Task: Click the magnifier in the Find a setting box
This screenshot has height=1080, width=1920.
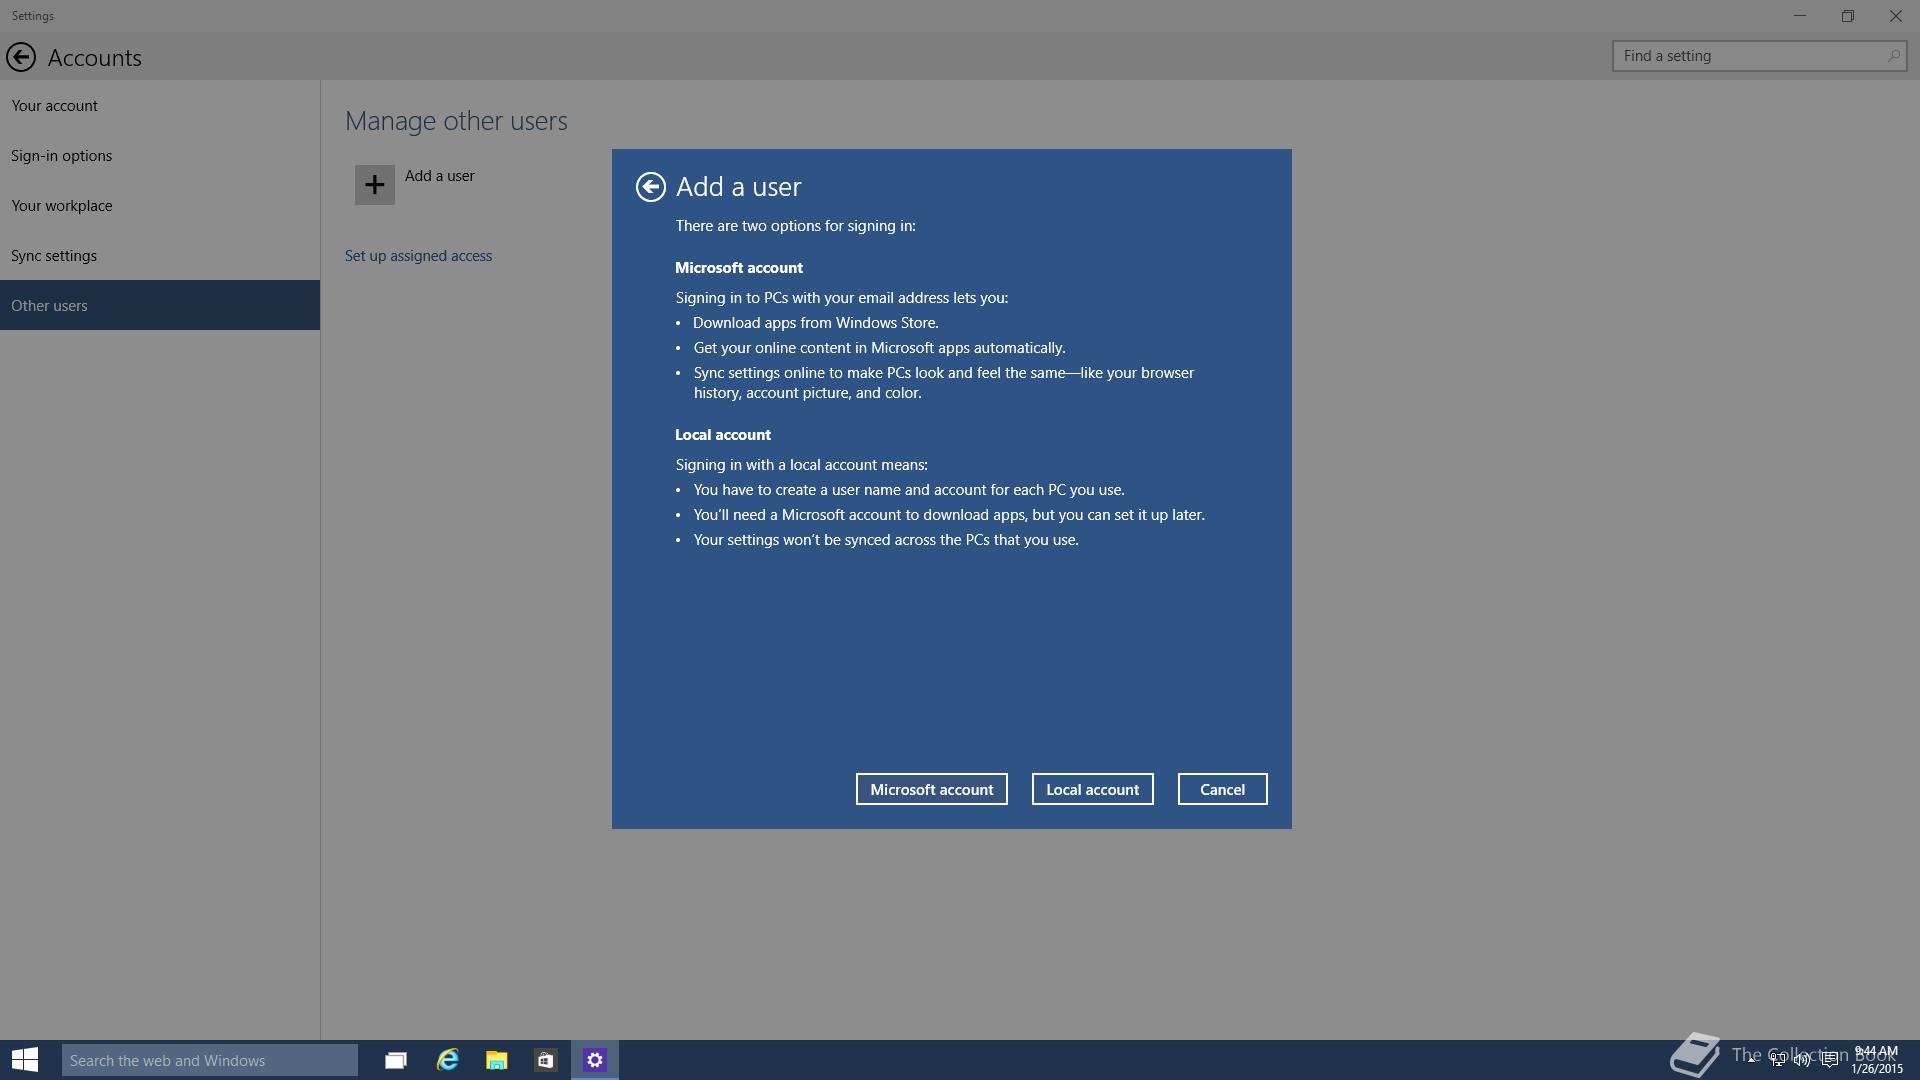Action: [x=1893, y=56]
